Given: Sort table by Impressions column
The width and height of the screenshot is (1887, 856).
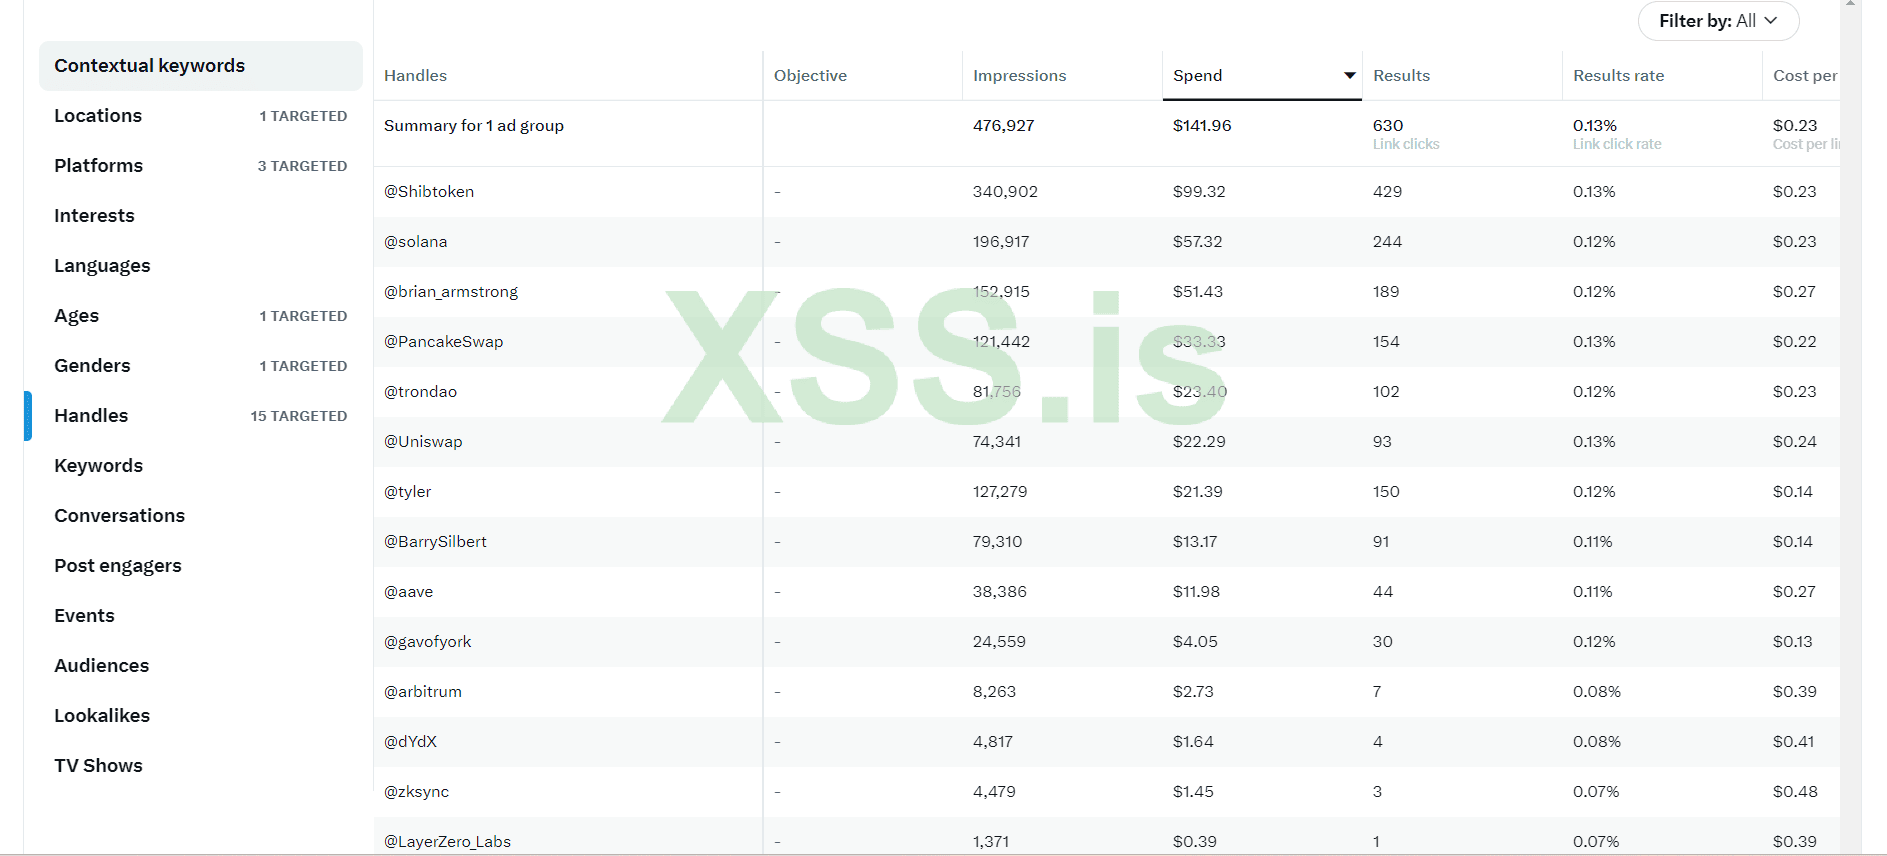Looking at the screenshot, I should point(1019,76).
